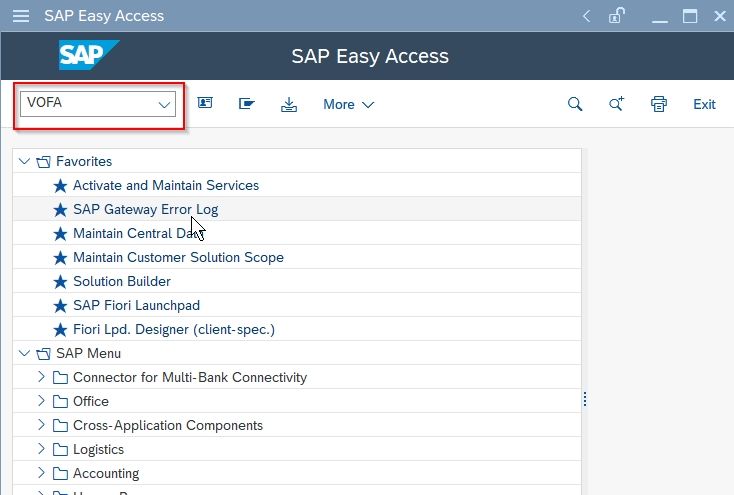Open SAP Gateway Error Log favorite
734x495 pixels.
[x=146, y=209]
